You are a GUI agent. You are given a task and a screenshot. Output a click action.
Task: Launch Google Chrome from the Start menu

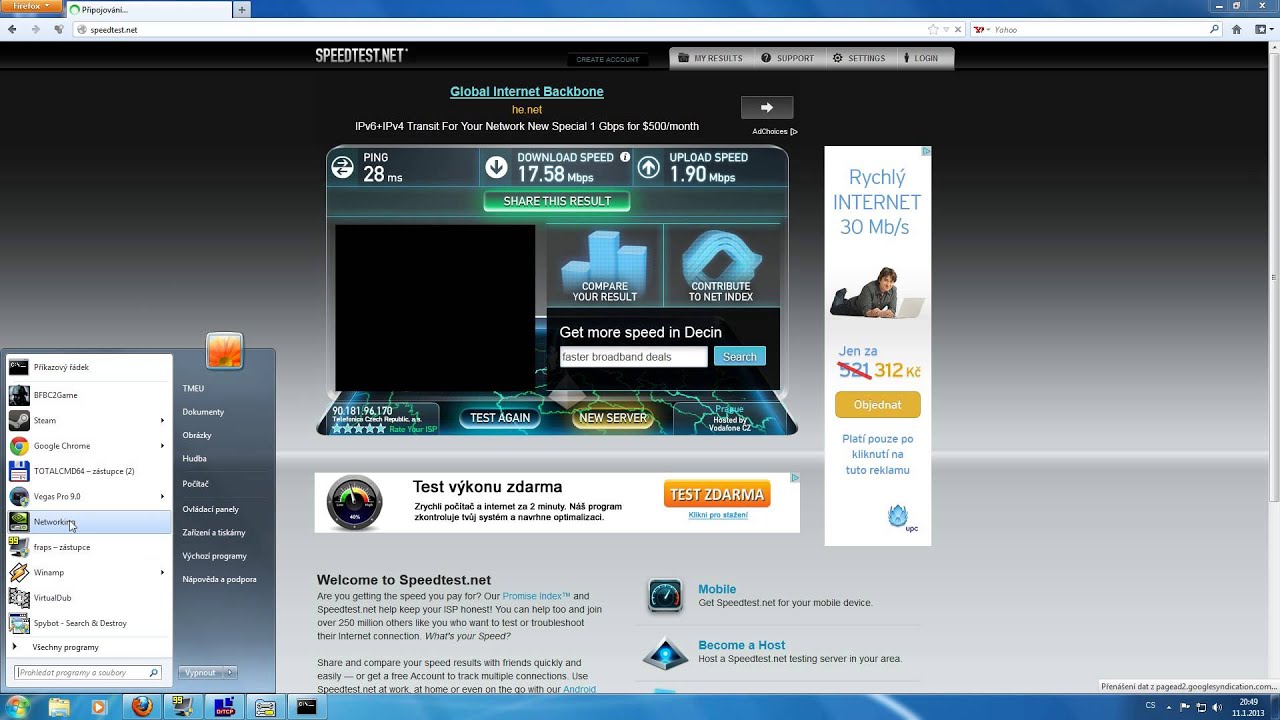88,446
